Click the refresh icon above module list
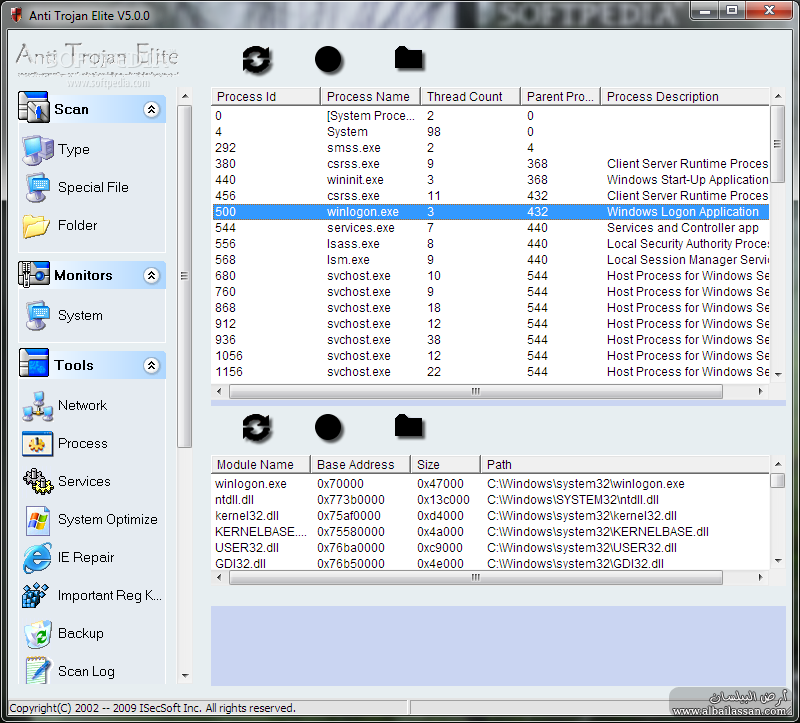 (257, 427)
